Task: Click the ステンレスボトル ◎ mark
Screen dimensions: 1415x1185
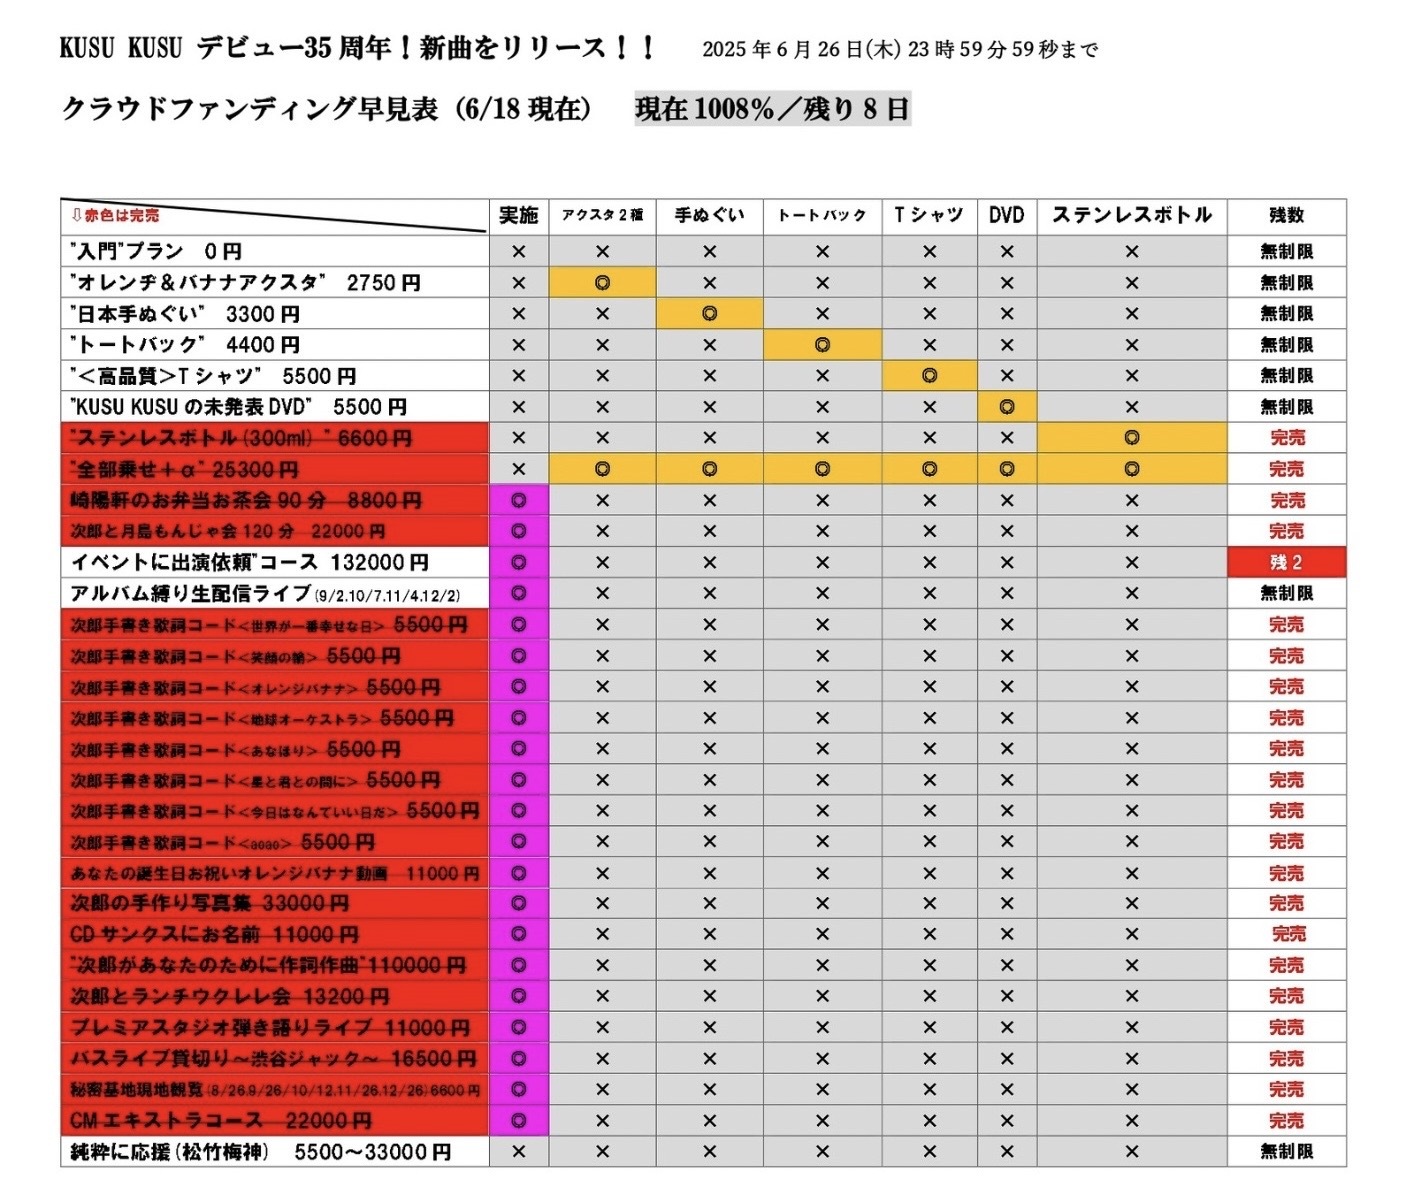Action: click(x=1131, y=437)
